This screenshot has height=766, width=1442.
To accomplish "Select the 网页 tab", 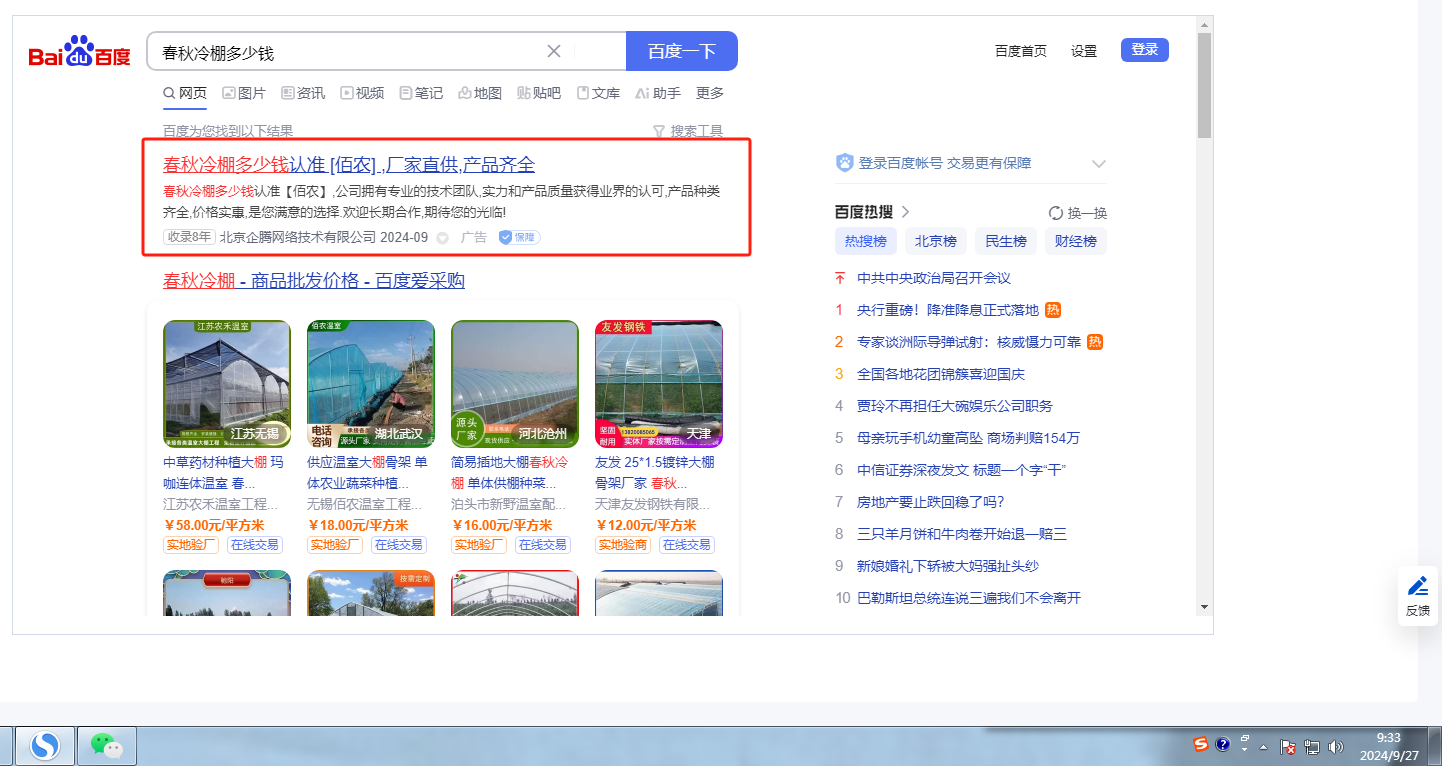I will (x=185, y=93).
